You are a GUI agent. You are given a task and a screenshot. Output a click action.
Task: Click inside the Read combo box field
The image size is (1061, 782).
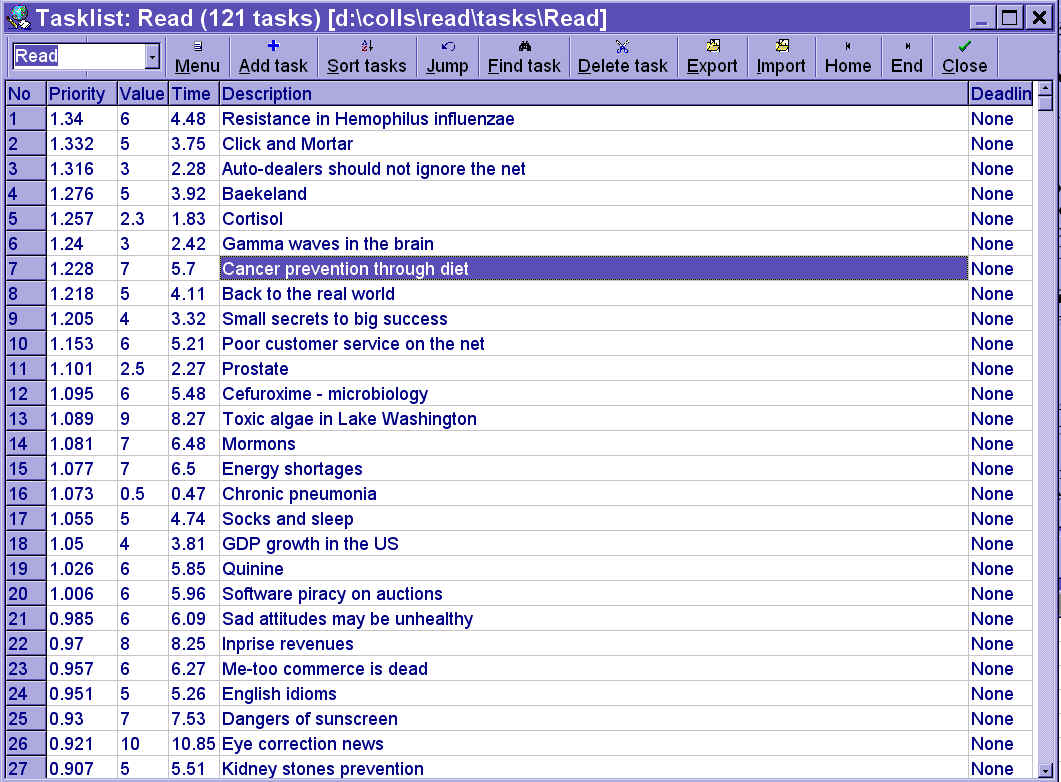point(78,56)
